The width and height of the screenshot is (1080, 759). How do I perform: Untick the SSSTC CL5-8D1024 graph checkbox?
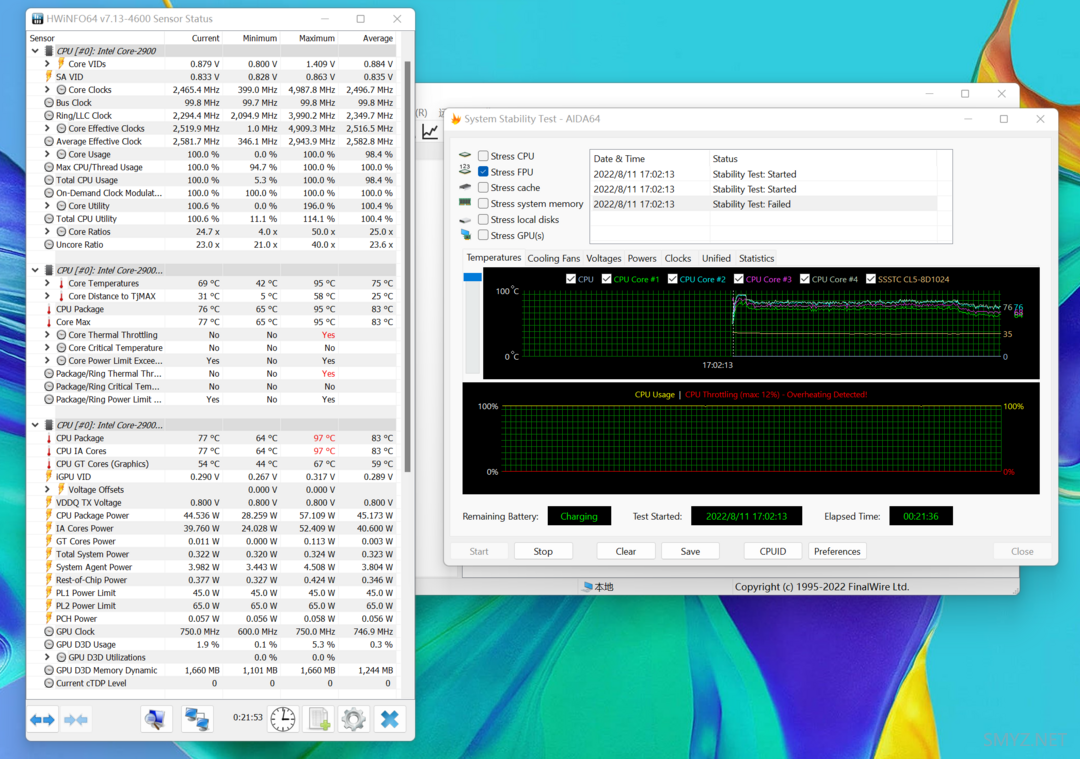tap(871, 279)
